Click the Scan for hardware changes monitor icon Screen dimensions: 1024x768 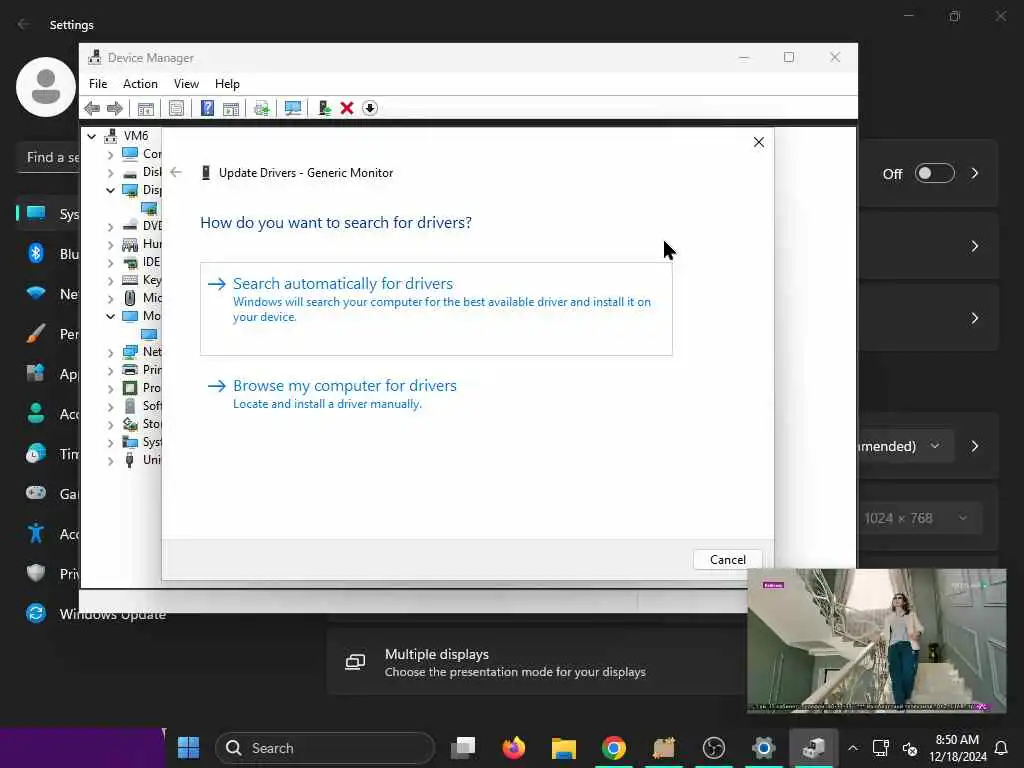293,108
